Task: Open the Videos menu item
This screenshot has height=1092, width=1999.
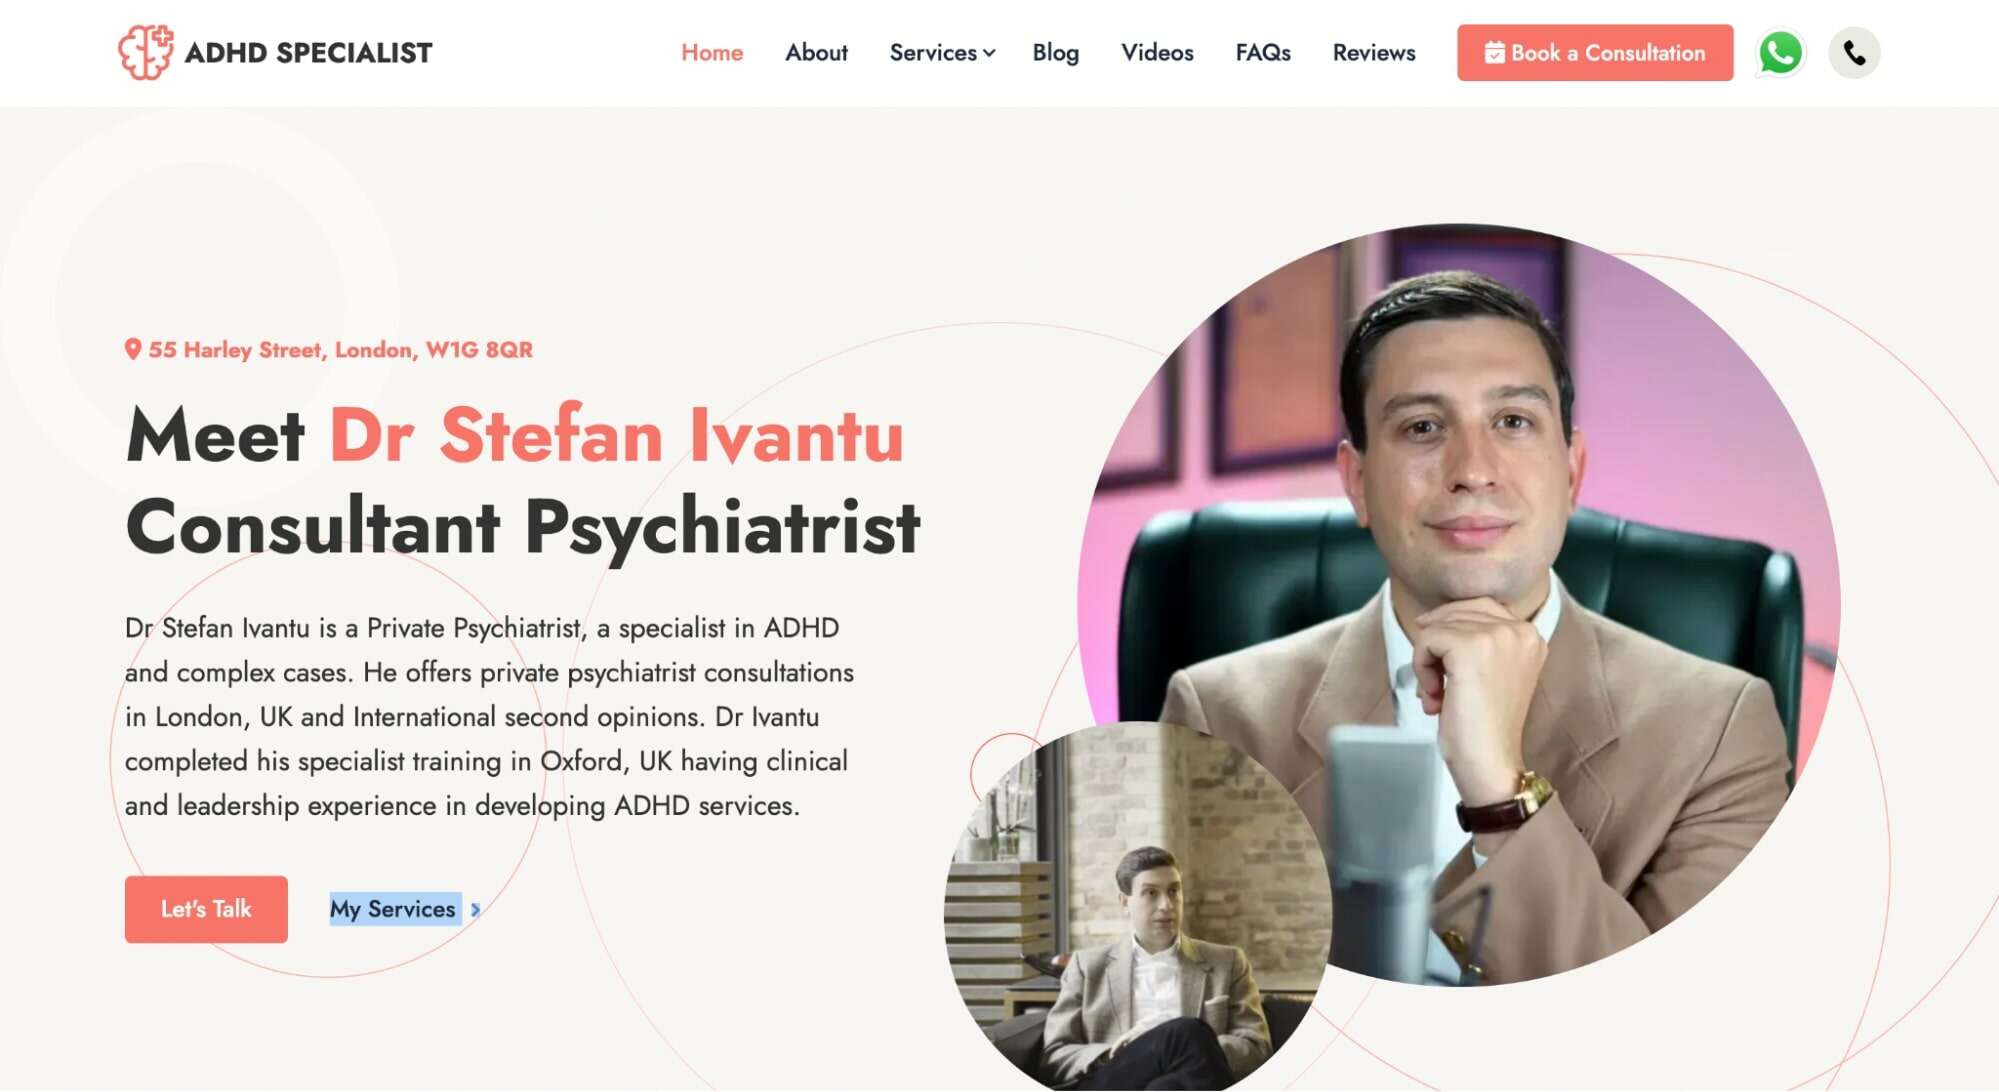Action: coord(1157,53)
